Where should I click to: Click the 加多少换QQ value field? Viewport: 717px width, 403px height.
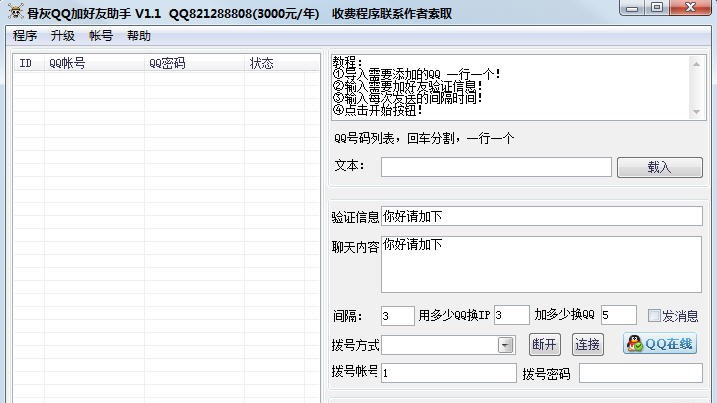point(619,315)
